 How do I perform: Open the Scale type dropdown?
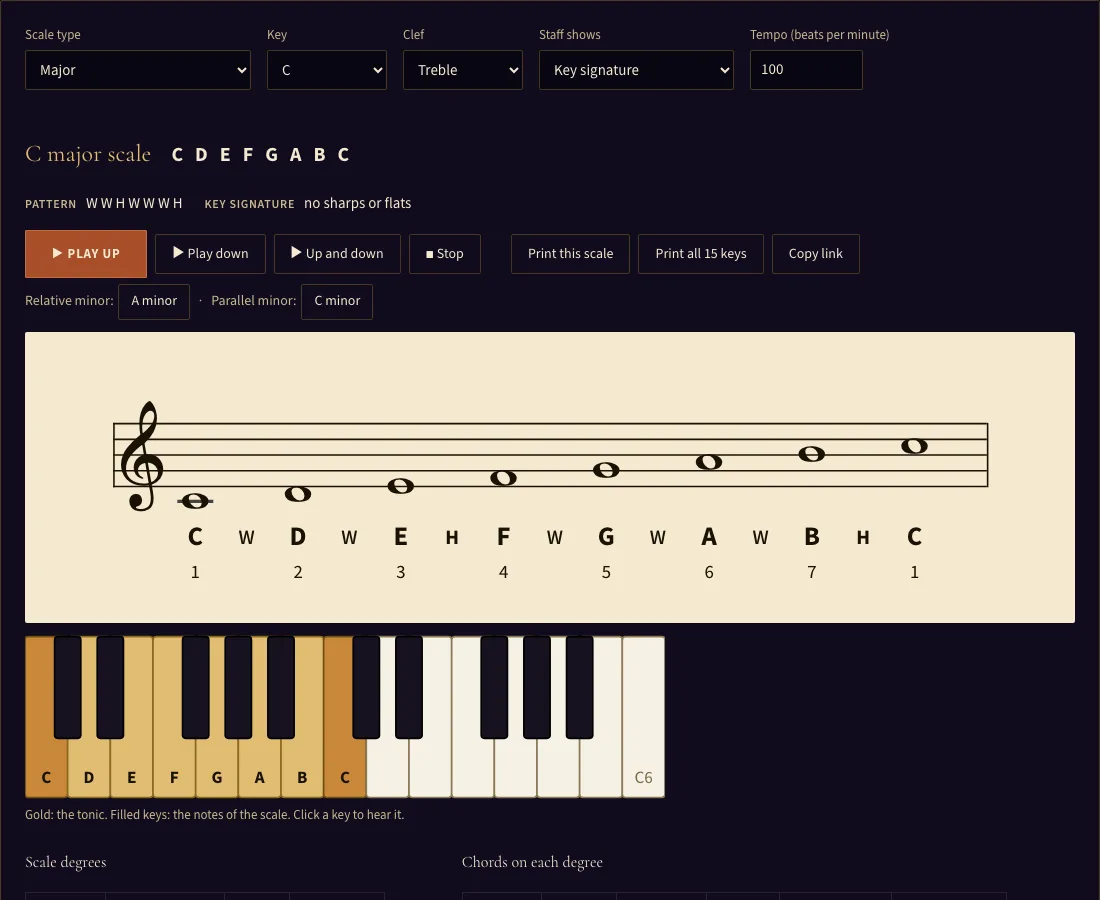point(138,70)
